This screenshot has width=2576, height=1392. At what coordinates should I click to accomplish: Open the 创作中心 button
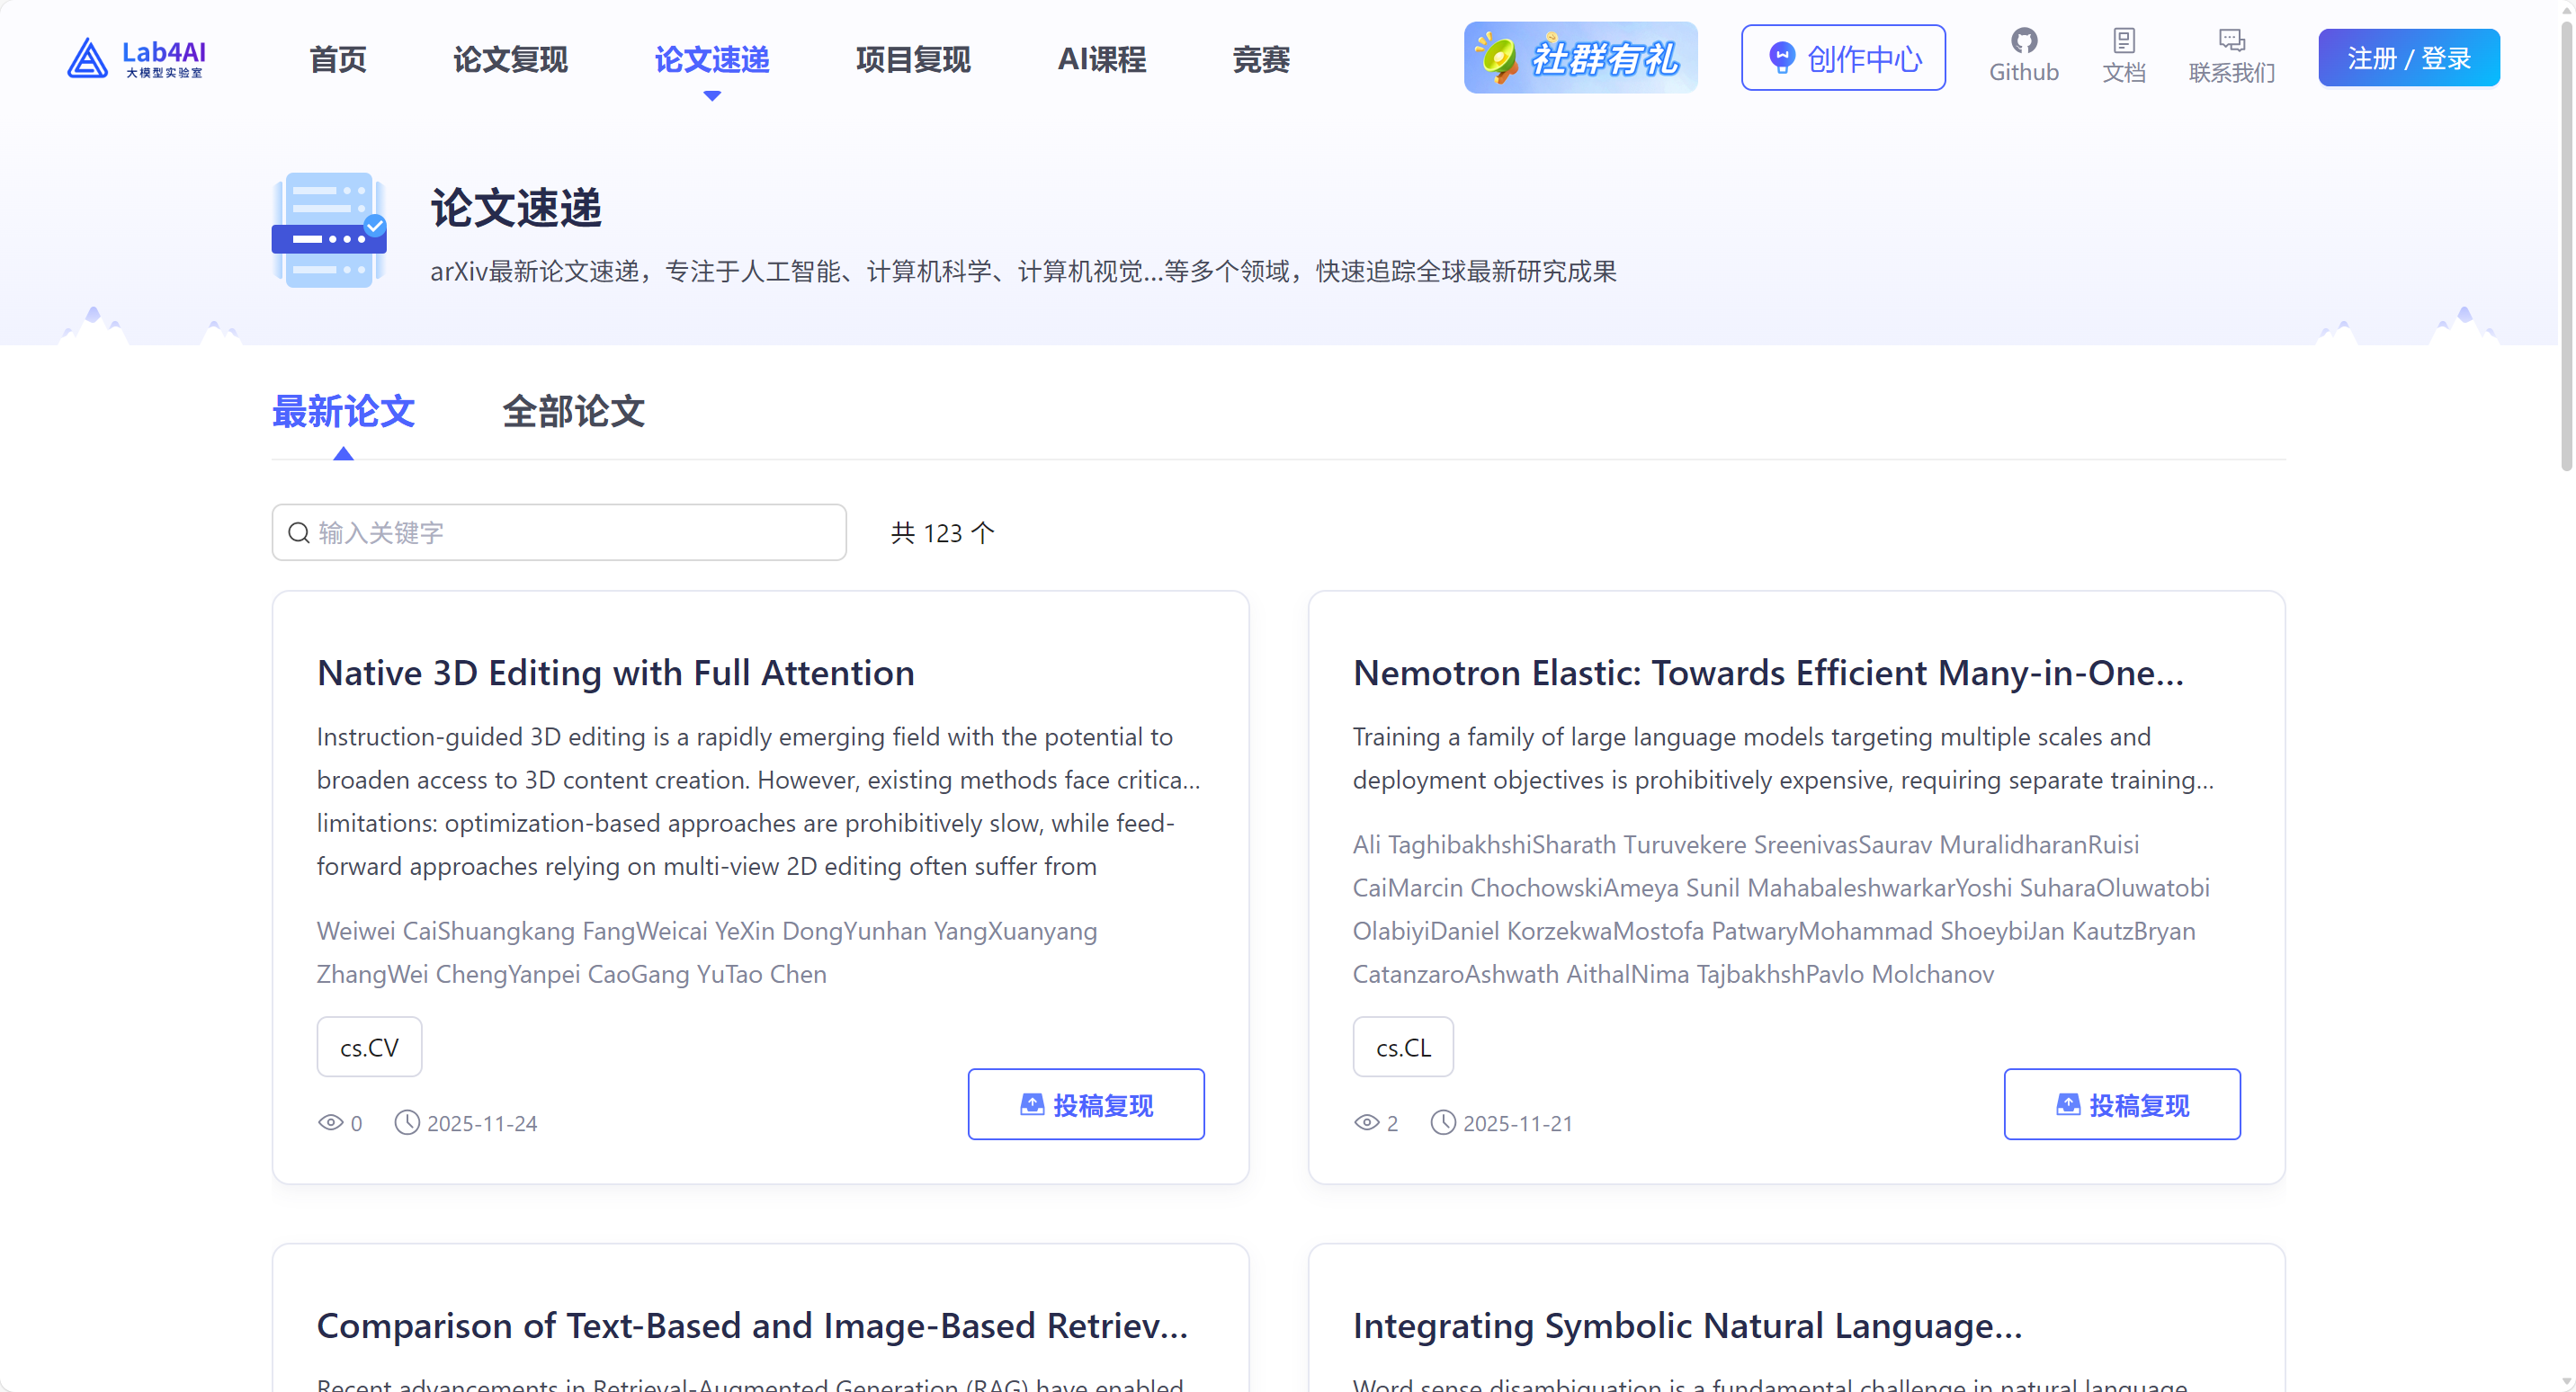click(x=1843, y=58)
